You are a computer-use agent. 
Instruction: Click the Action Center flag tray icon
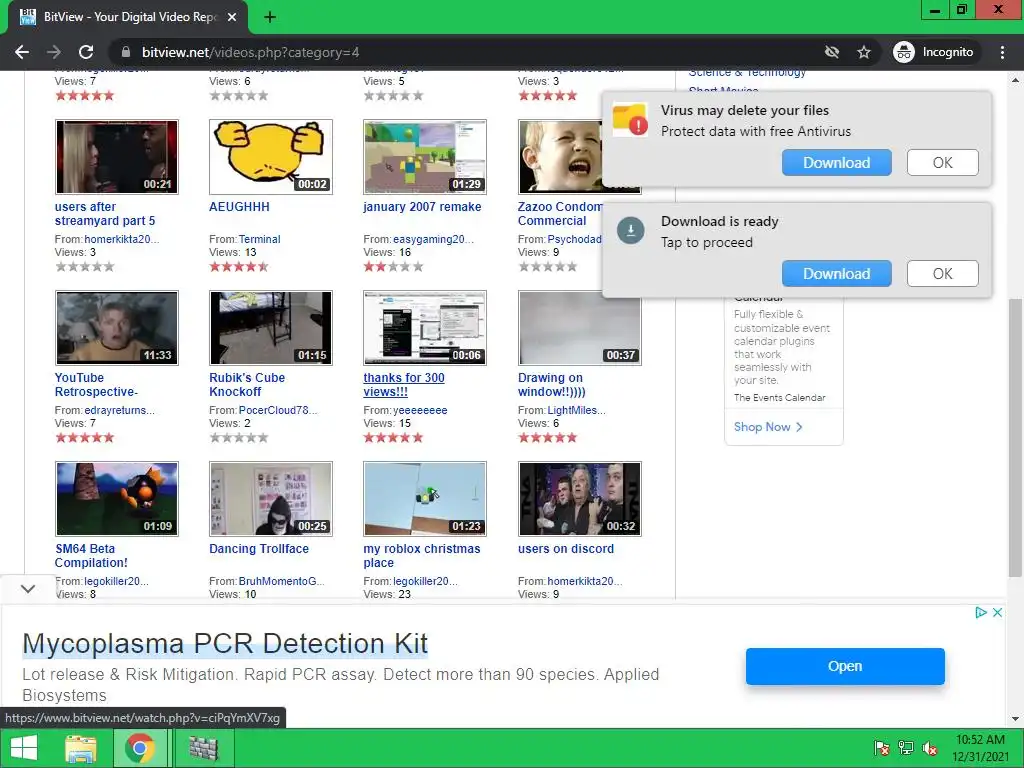[x=881, y=748]
